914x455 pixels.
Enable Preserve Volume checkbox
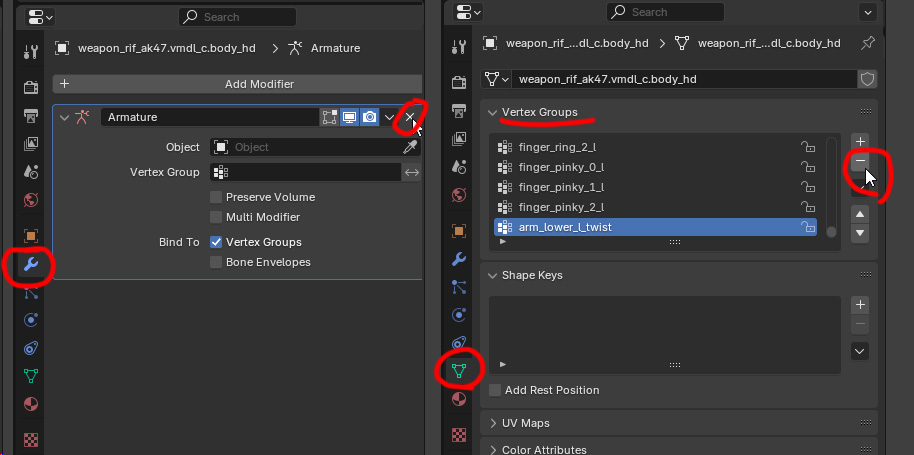coord(216,197)
